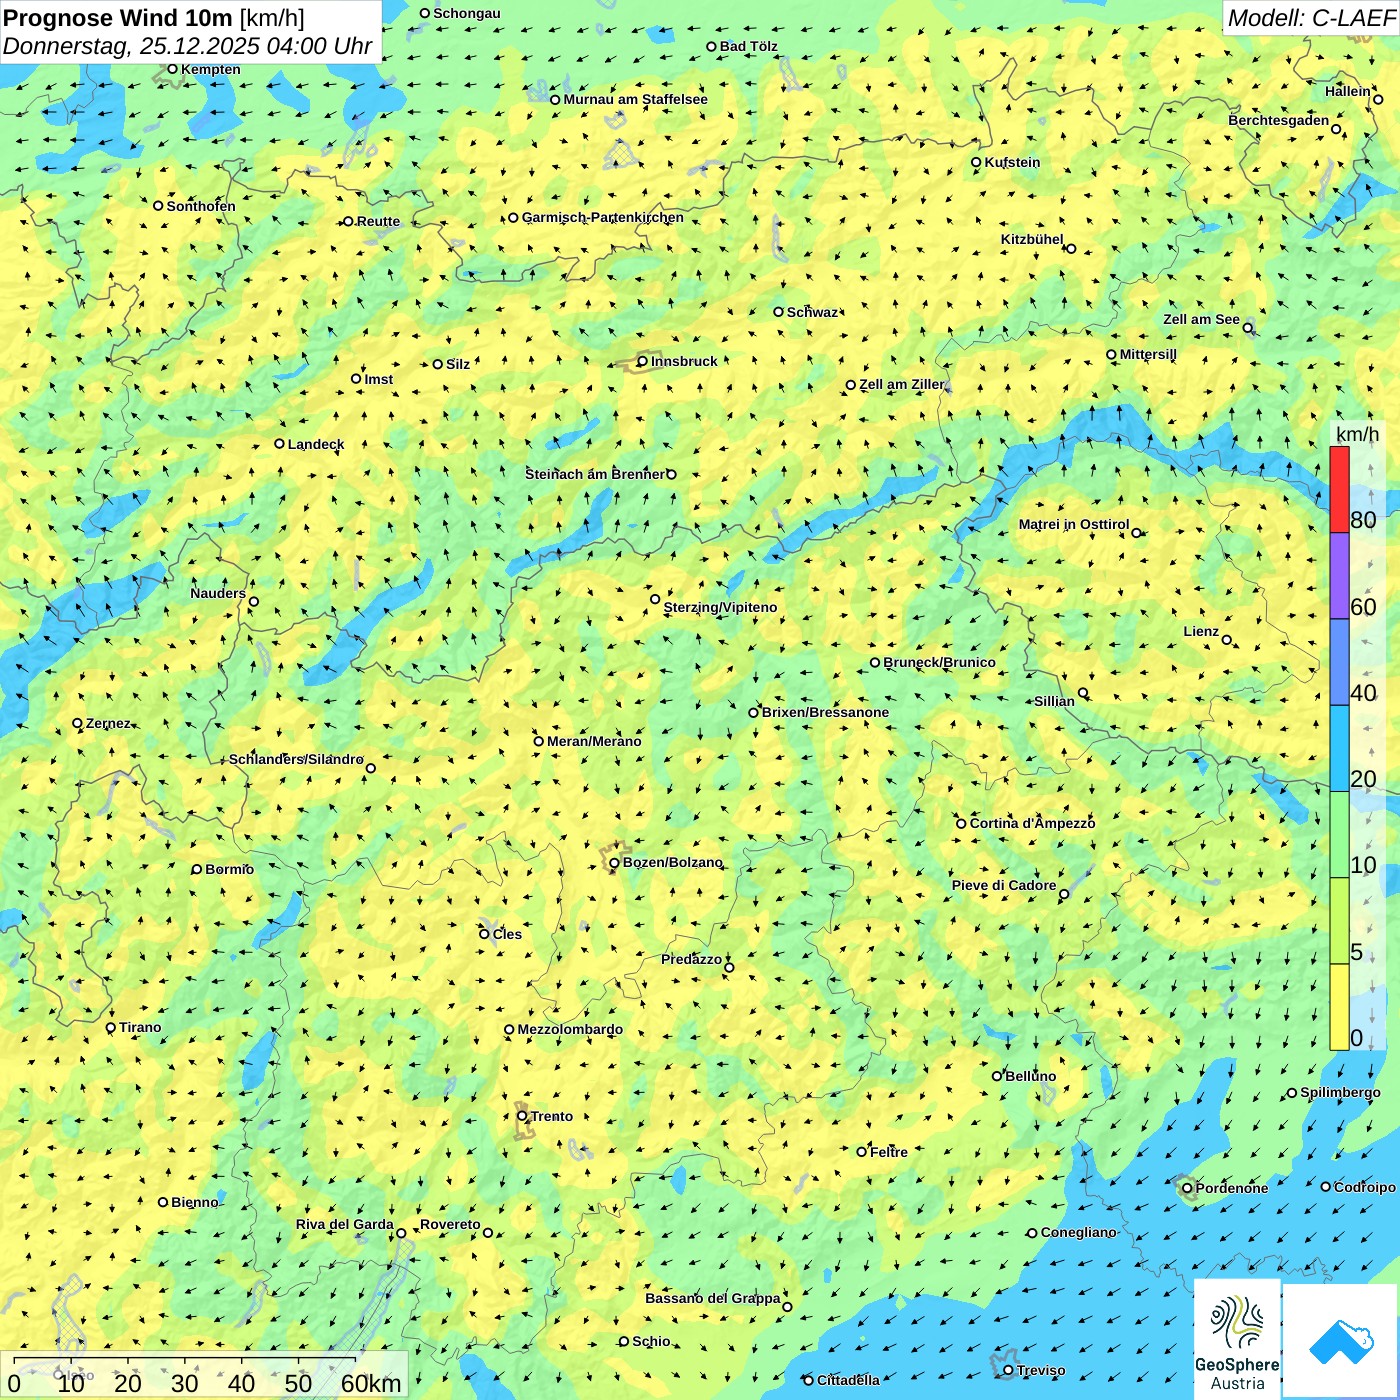Click the 'Prognose Wind 10m [km/h]' title

[154, 18]
